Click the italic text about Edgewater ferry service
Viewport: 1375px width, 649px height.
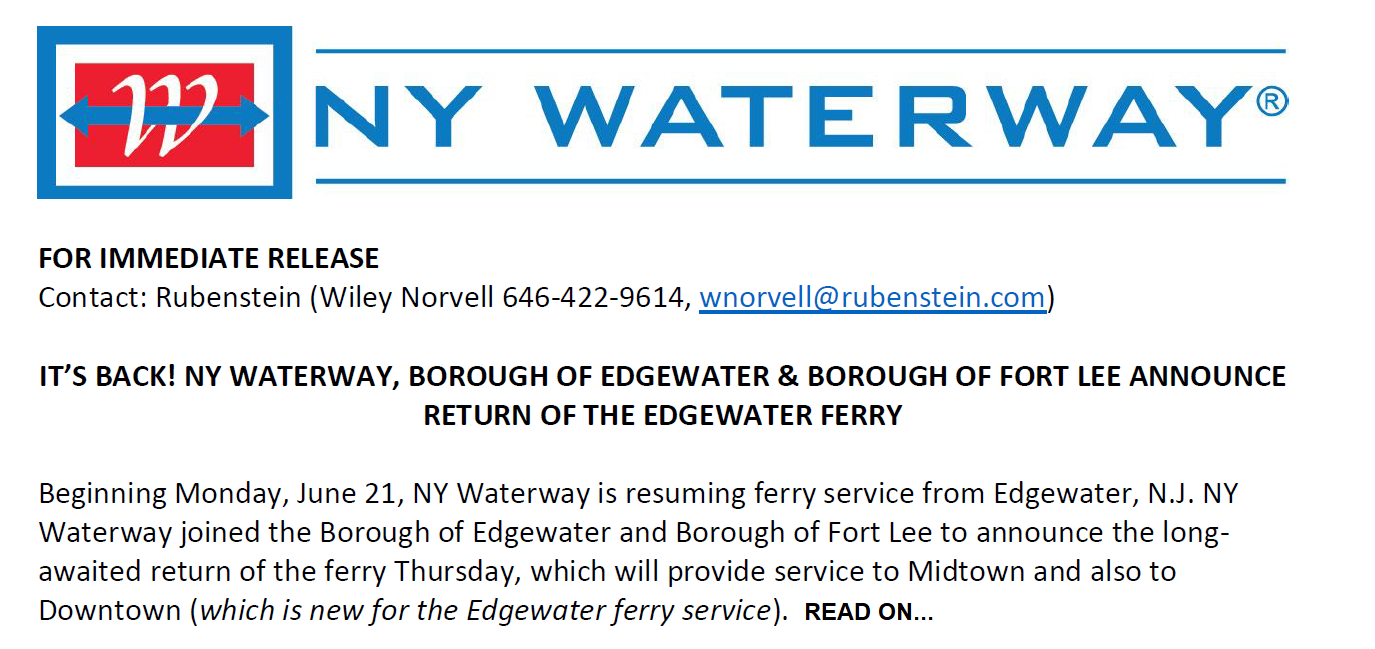pyautogui.click(x=485, y=610)
